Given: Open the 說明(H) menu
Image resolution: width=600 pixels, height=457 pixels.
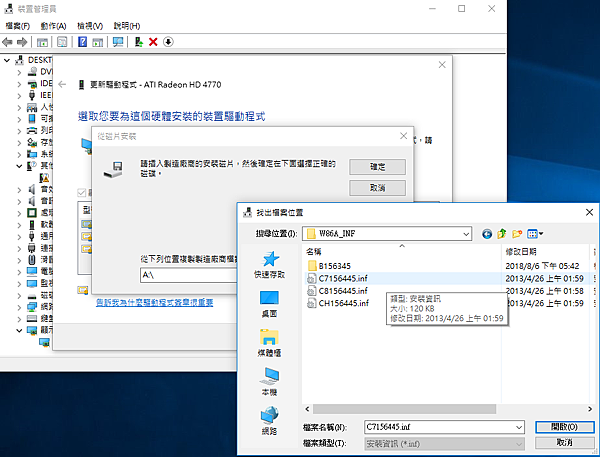Looking at the screenshot, I should click(x=127, y=26).
